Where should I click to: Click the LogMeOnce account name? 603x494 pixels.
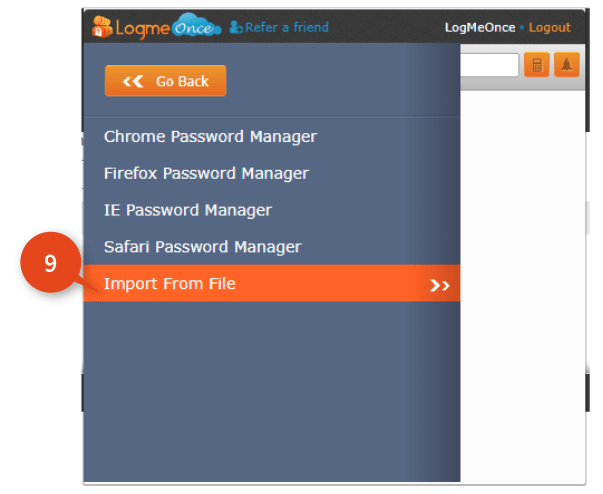coord(480,28)
